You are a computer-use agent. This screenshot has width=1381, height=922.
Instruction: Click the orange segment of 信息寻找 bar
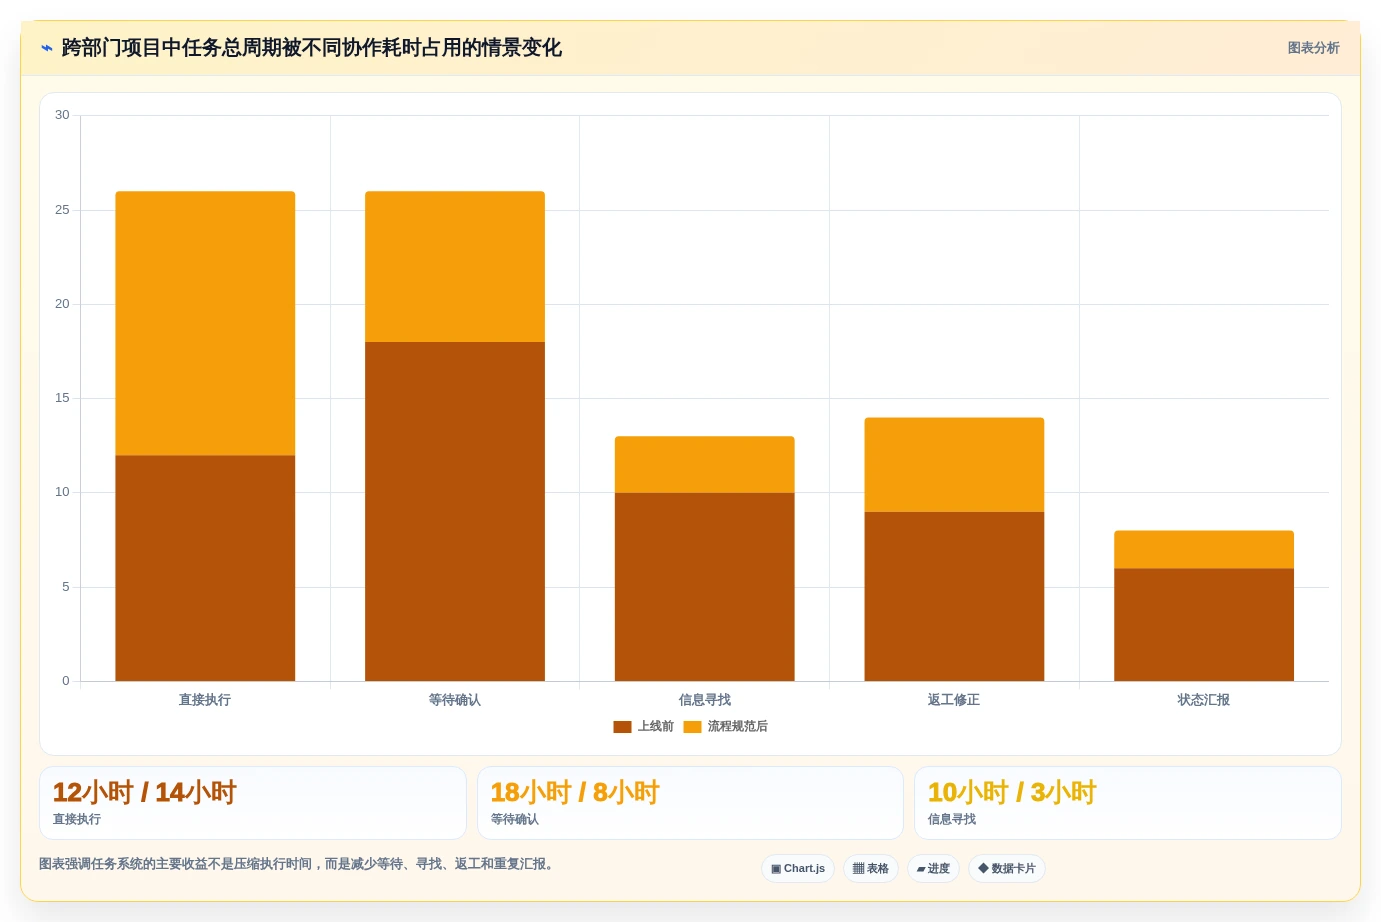coord(705,465)
